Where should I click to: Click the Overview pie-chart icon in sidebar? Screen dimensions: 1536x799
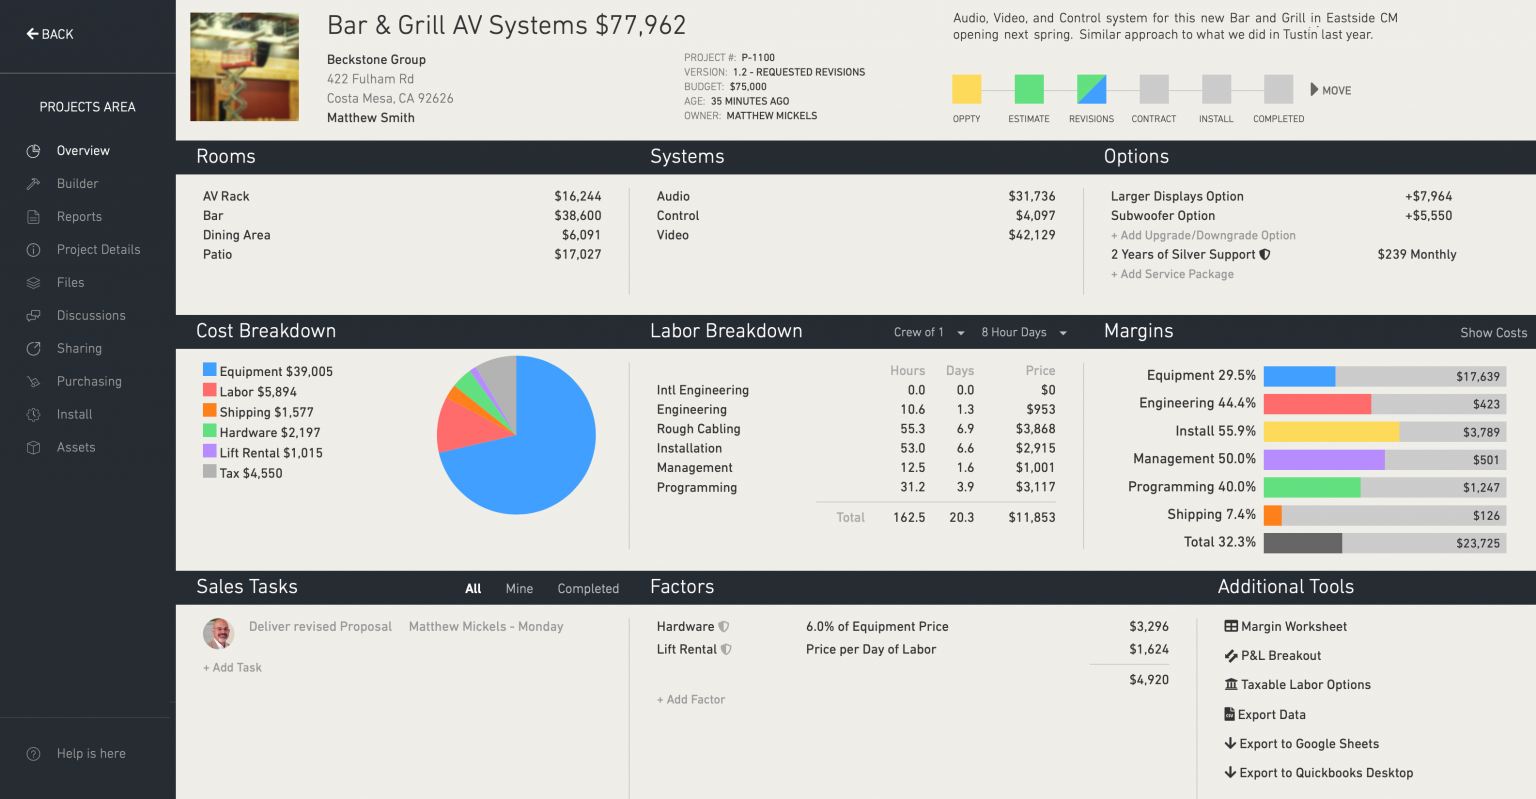click(33, 151)
